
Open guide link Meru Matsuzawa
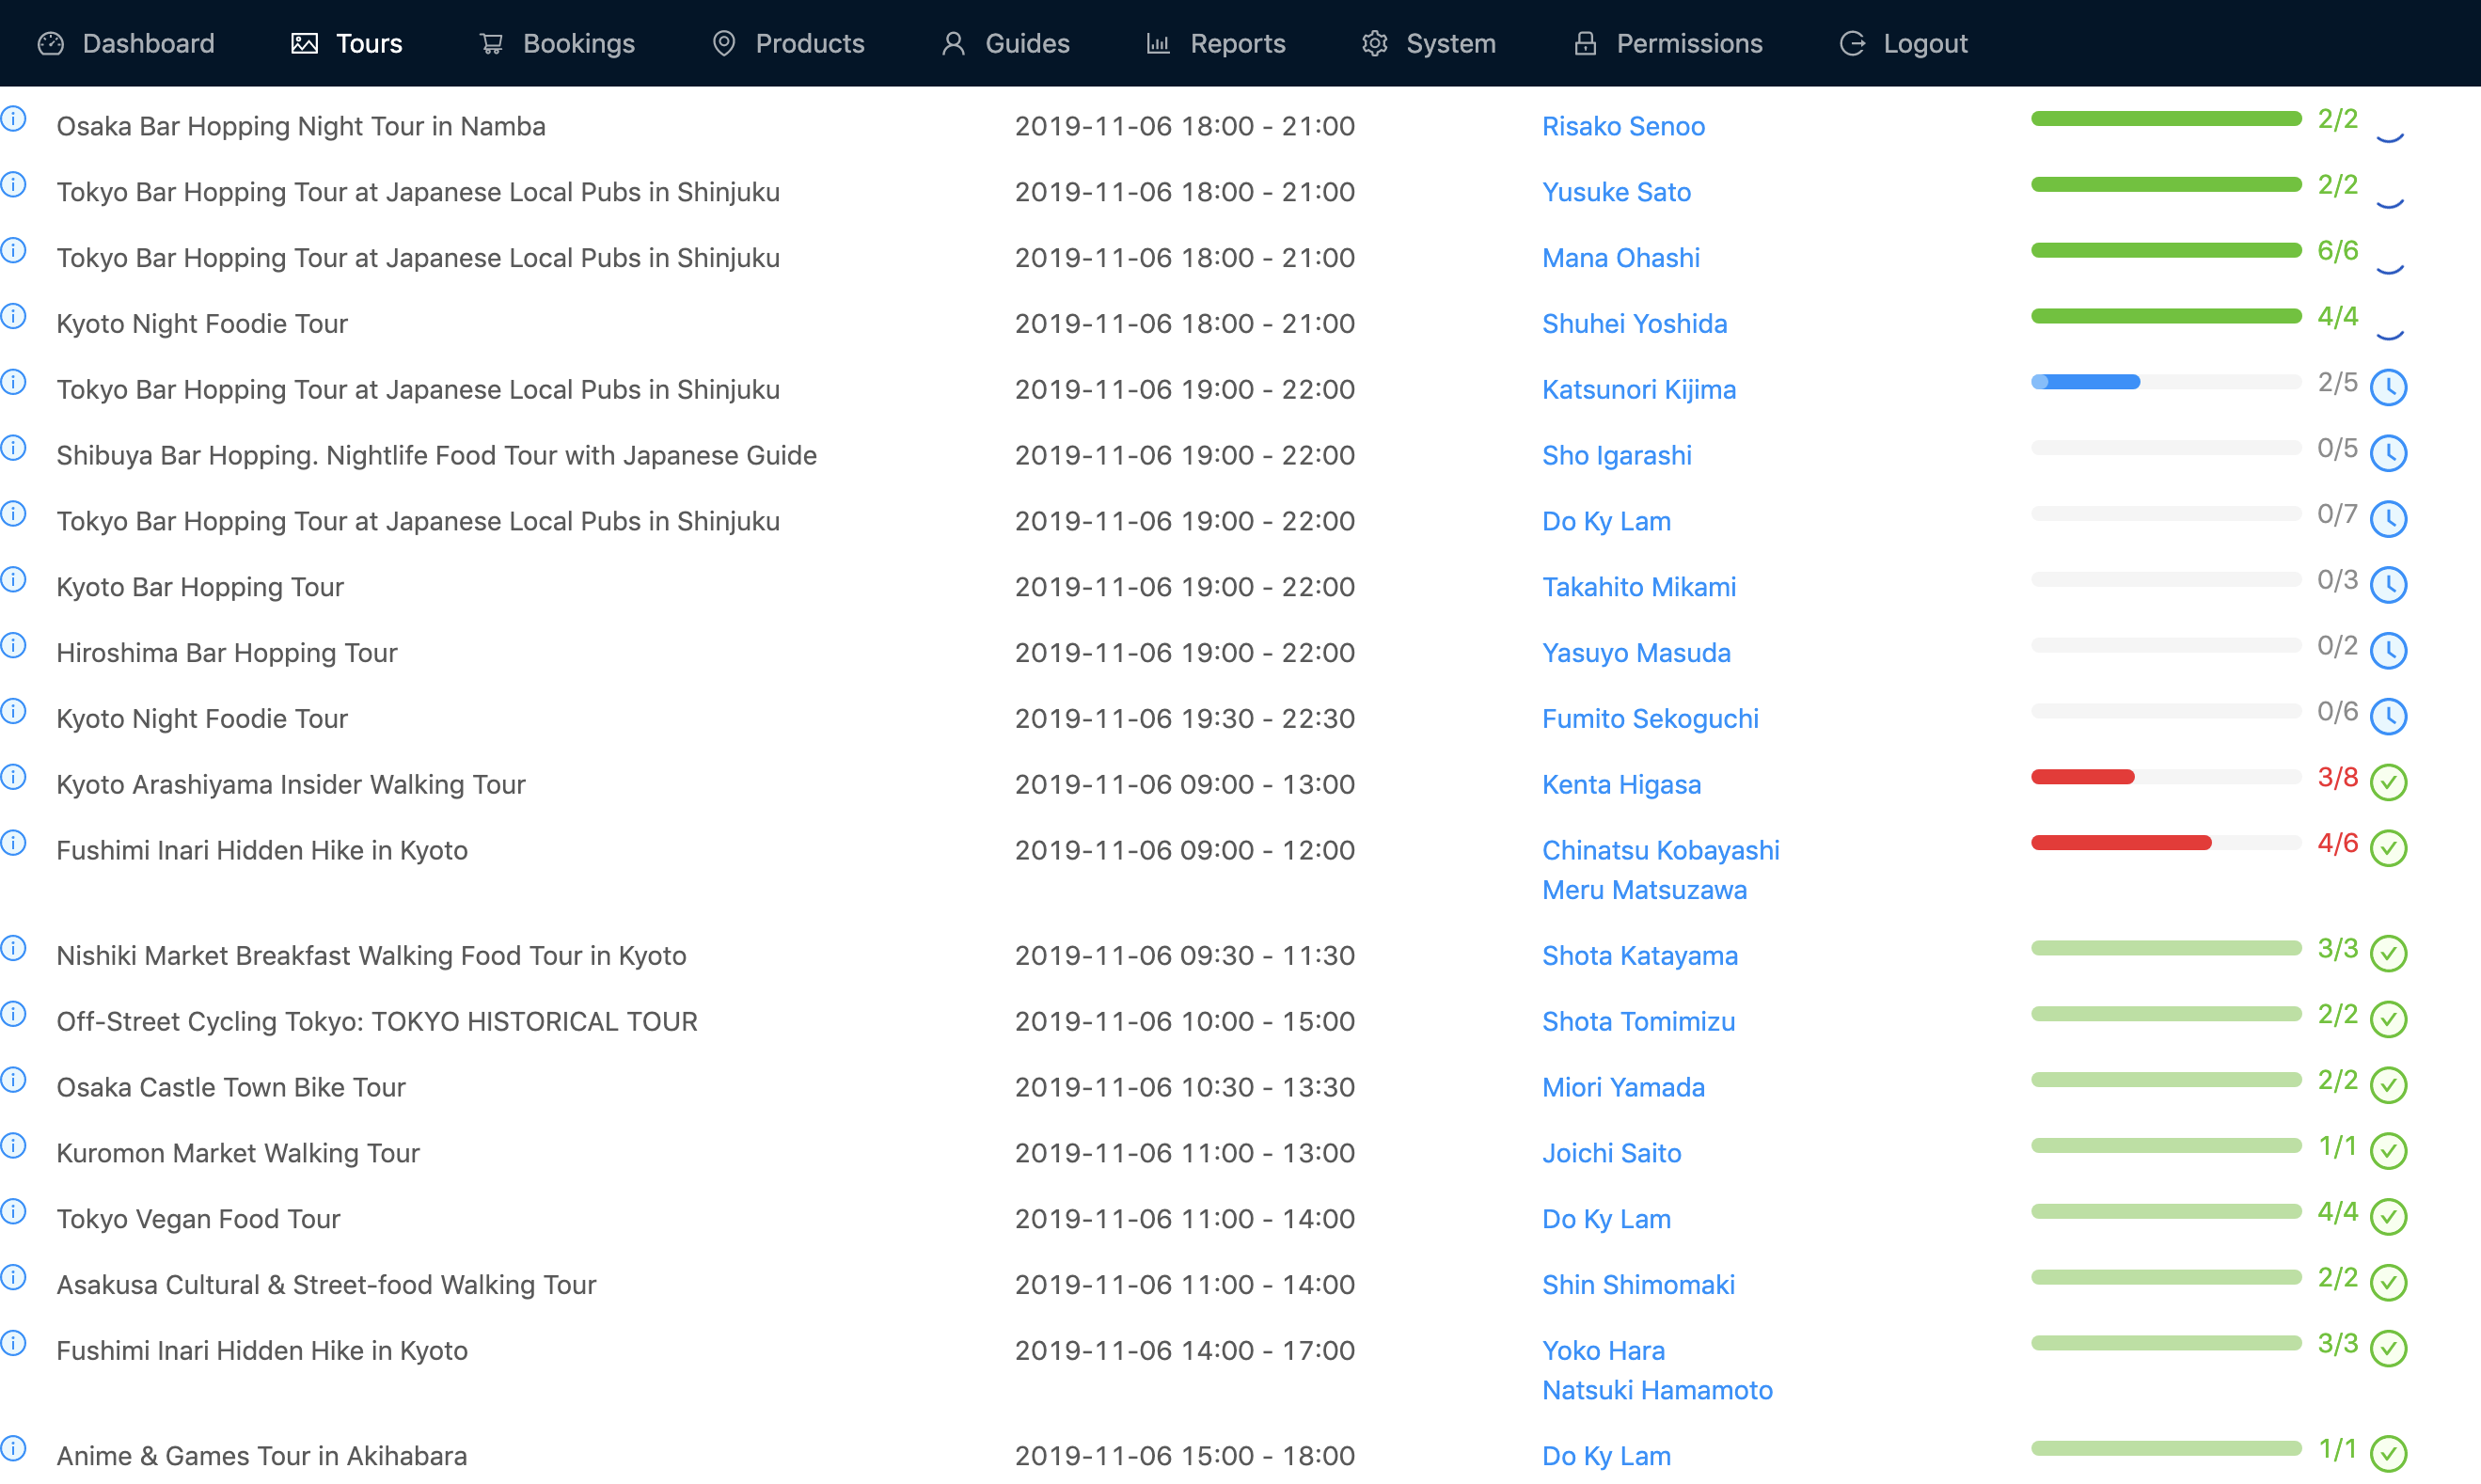1643,890
